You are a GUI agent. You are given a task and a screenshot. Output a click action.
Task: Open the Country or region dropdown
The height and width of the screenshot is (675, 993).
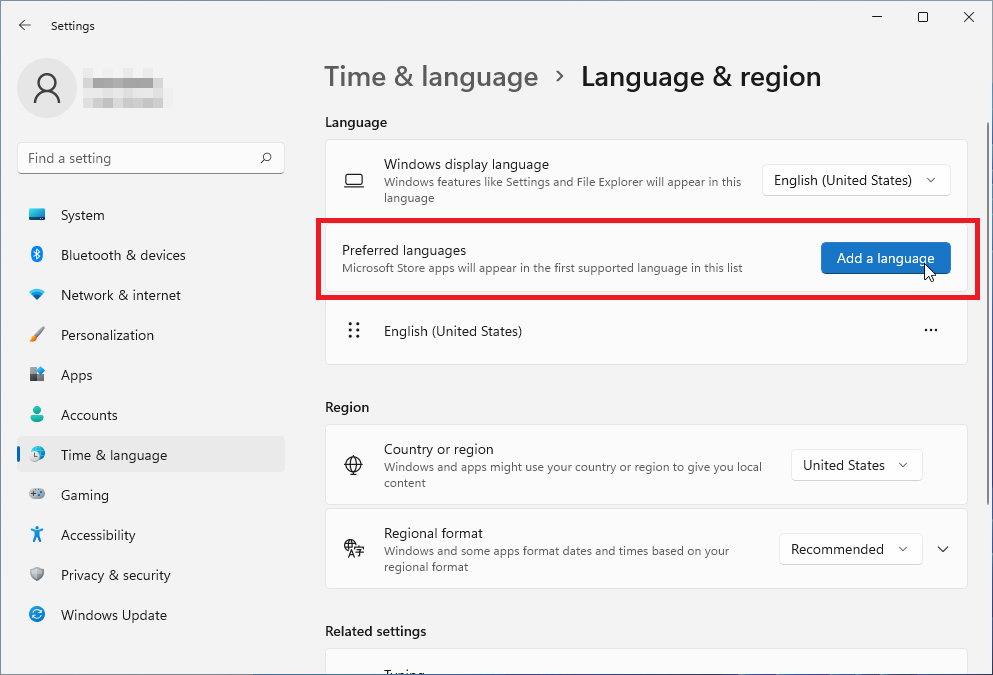pyautogui.click(x=856, y=465)
